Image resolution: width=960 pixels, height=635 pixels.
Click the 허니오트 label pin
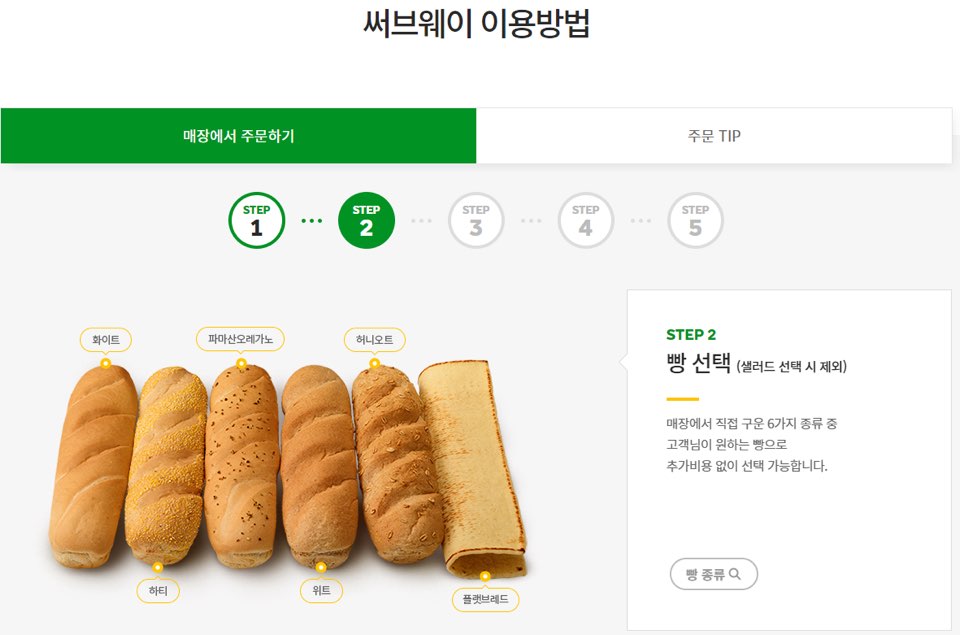pyautogui.click(x=376, y=340)
